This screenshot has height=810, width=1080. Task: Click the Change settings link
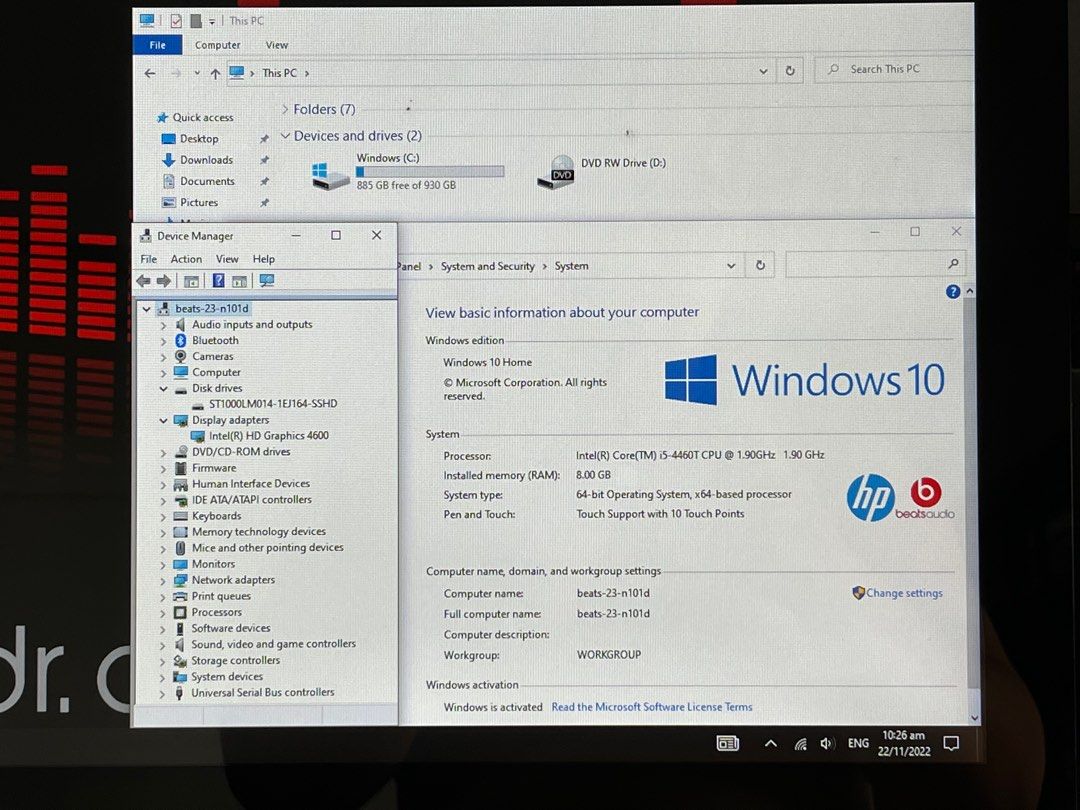tap(903, 592)
